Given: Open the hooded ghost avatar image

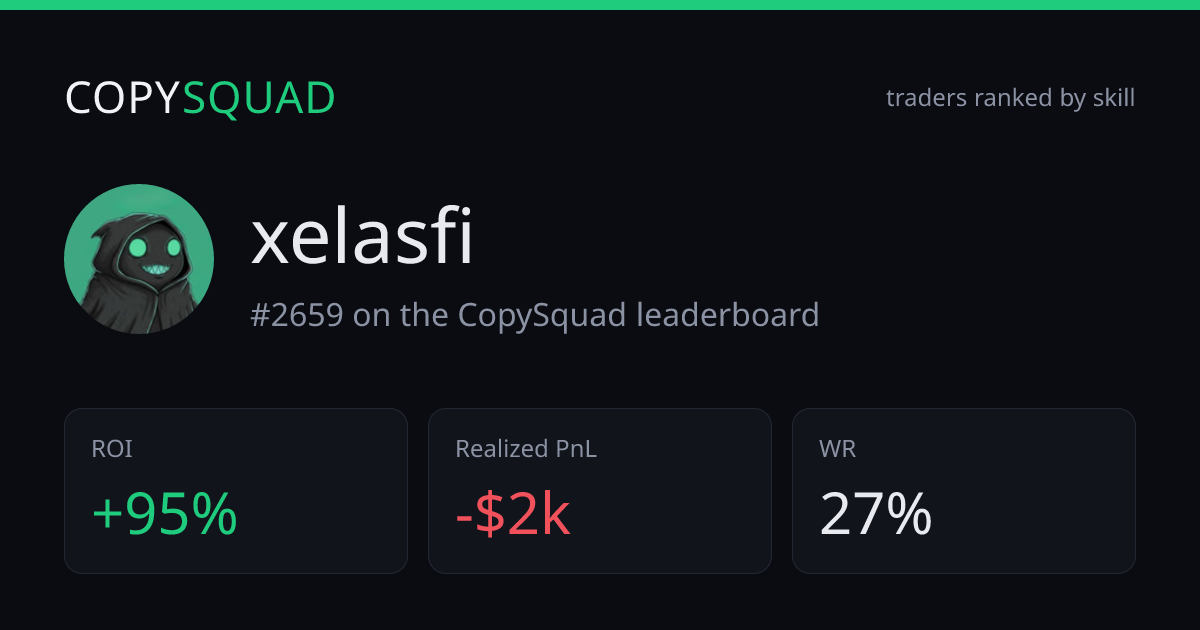Looking at the screenshot, I should coord(139,259).
